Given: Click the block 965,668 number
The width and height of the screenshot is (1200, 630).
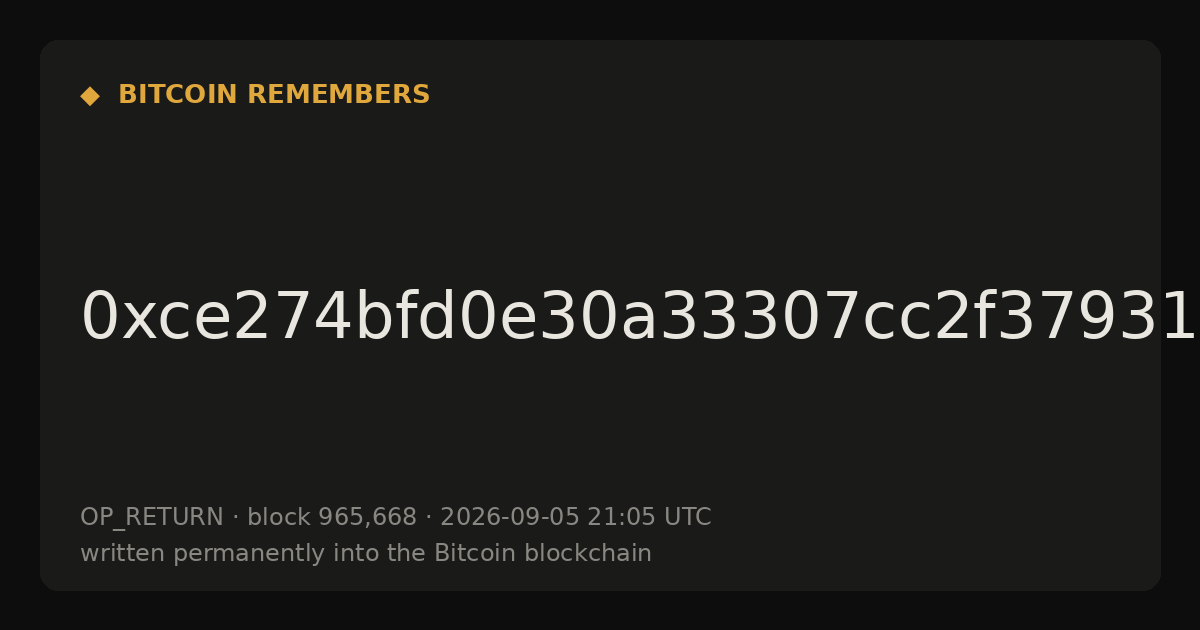Looking at the screenshot, I should (367, 518).
